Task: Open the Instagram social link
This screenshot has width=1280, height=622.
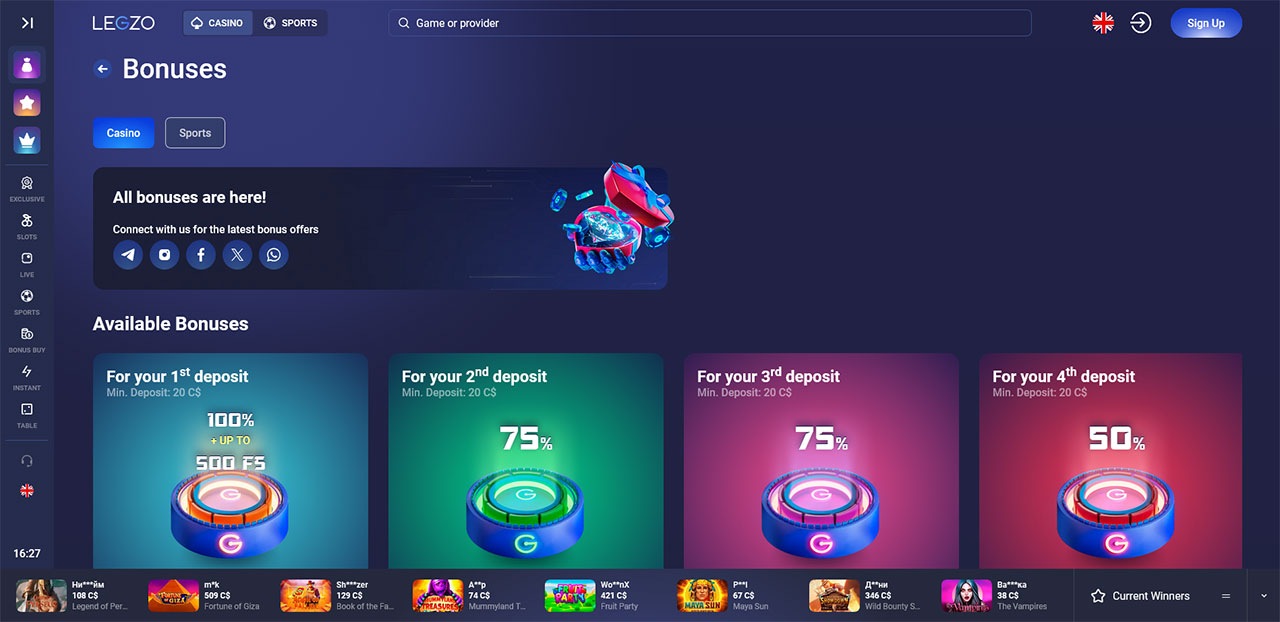Action: (x=164, y=255)
